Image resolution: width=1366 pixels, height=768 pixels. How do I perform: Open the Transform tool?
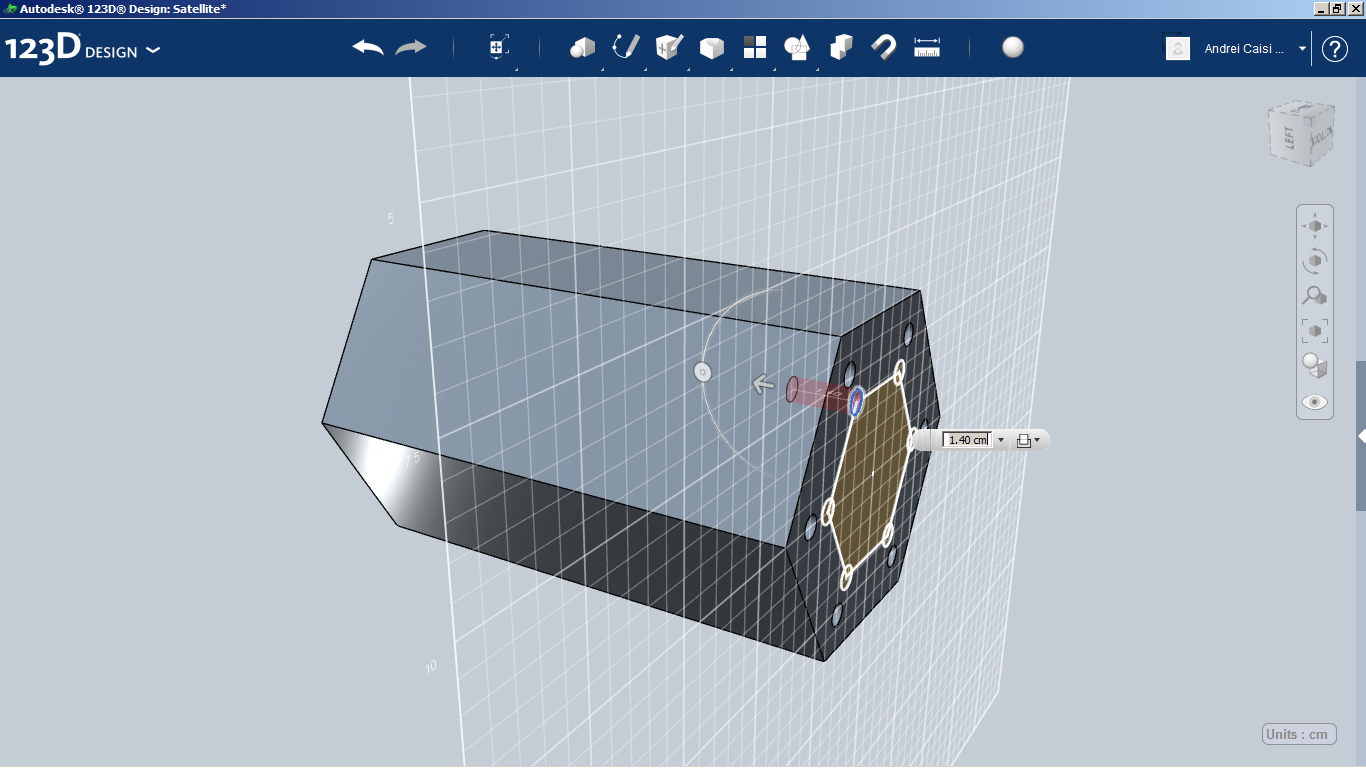point(499,47)
